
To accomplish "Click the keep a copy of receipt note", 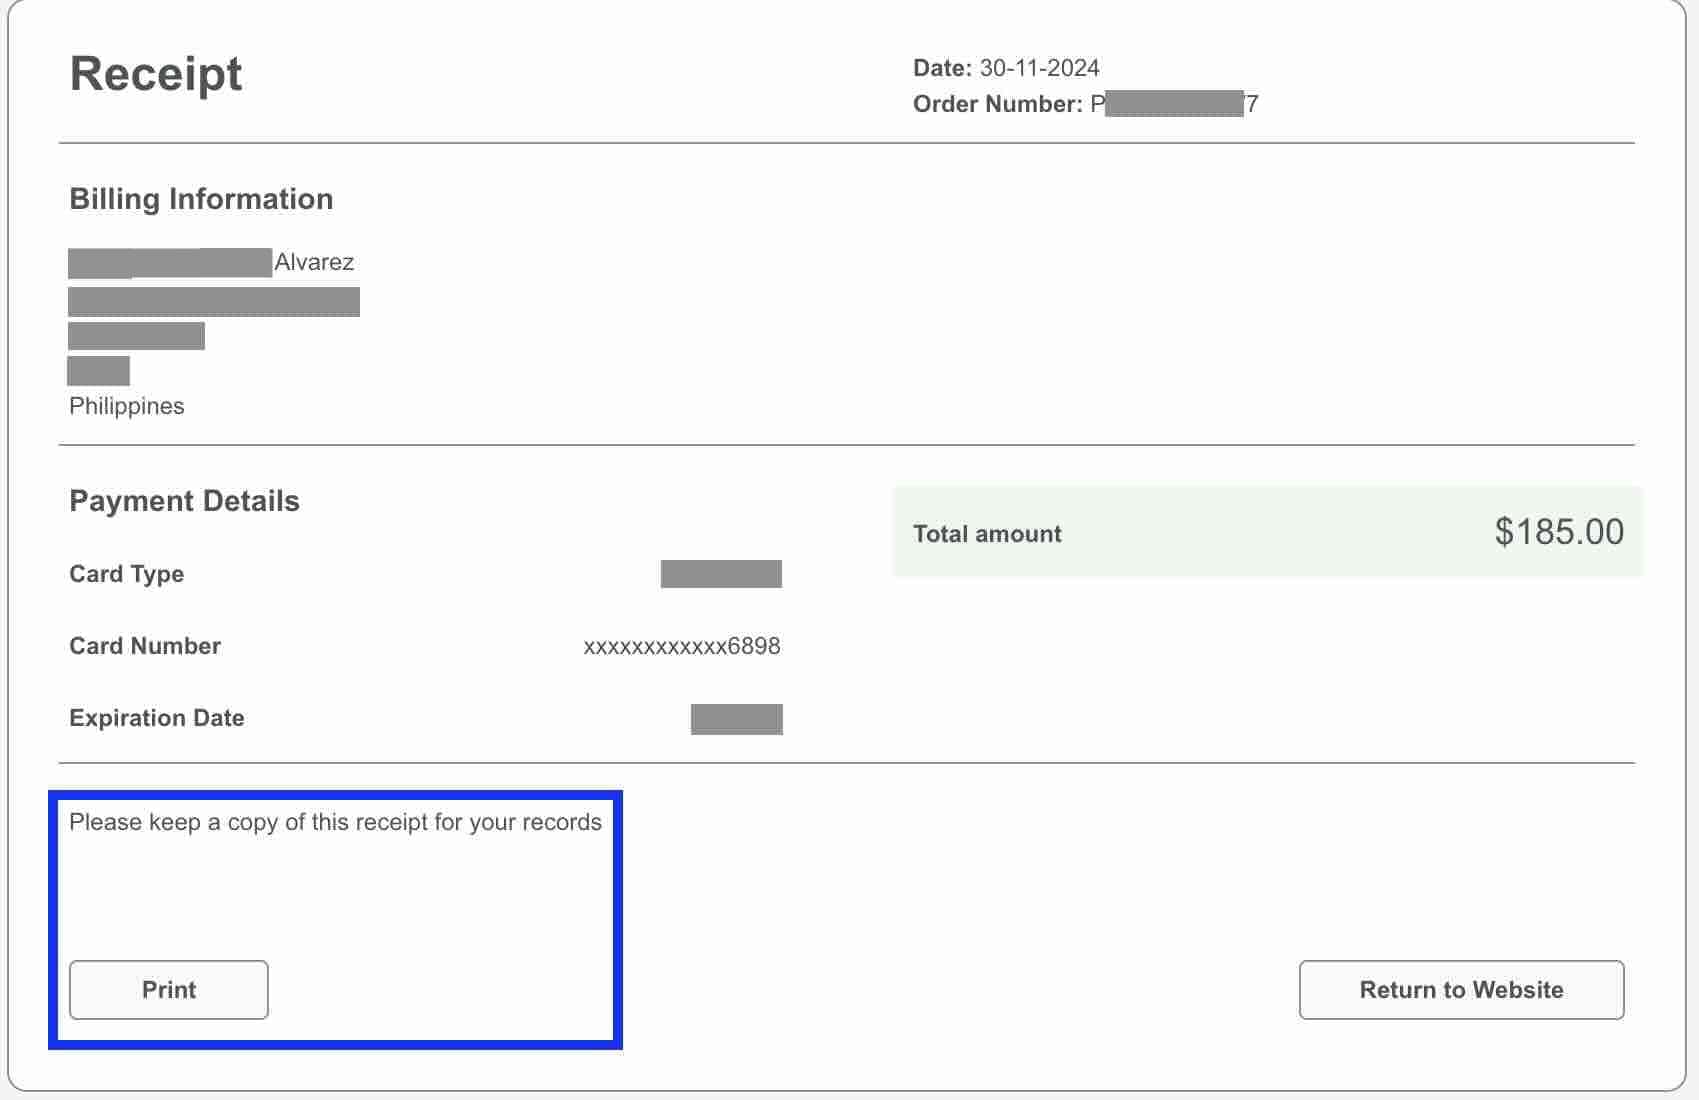I will point(335,822).
